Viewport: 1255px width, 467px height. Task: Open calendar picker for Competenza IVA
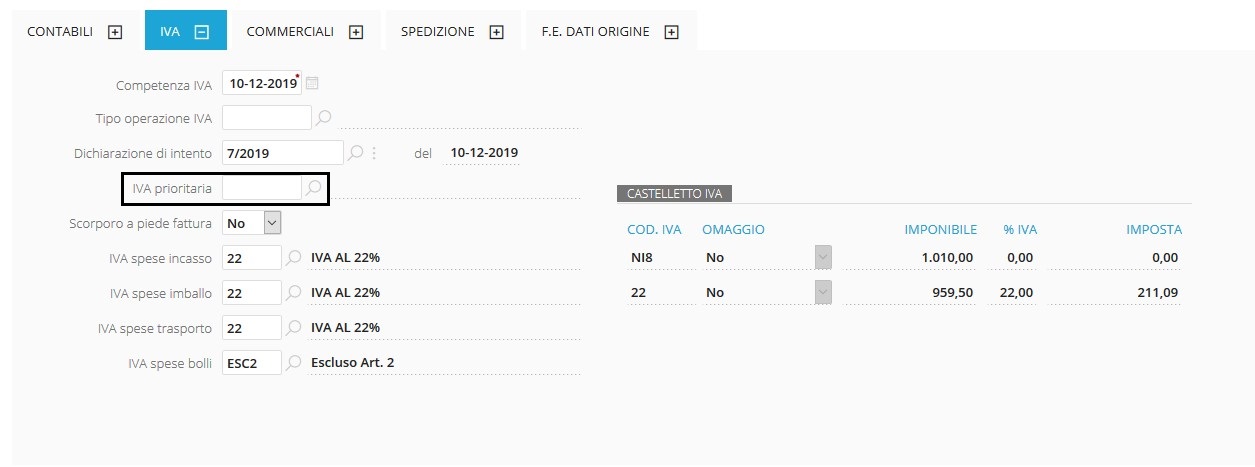click(x=312, y=83)
